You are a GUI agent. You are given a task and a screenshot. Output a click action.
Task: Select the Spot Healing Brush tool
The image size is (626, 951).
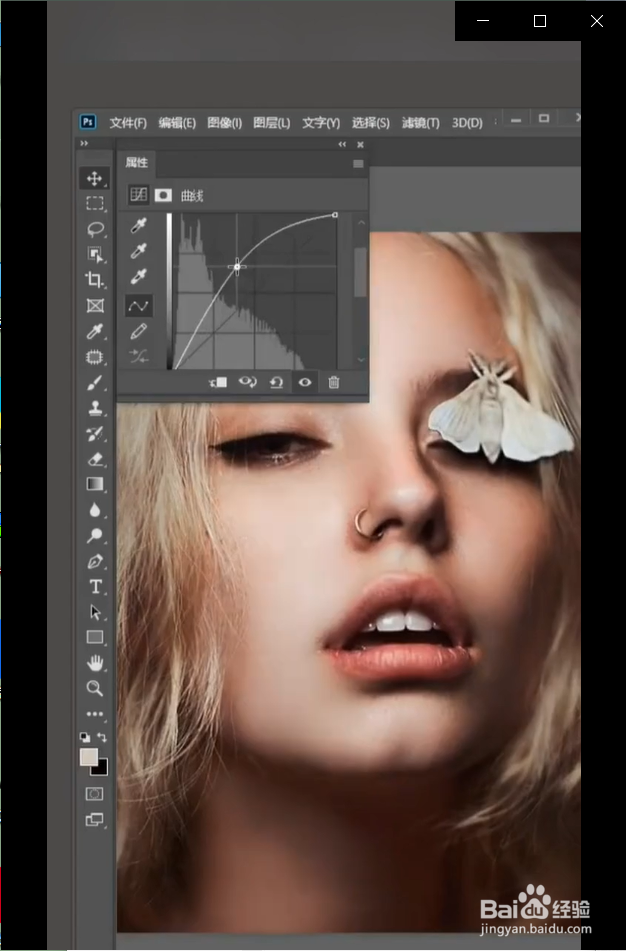(x=95, y=357)
